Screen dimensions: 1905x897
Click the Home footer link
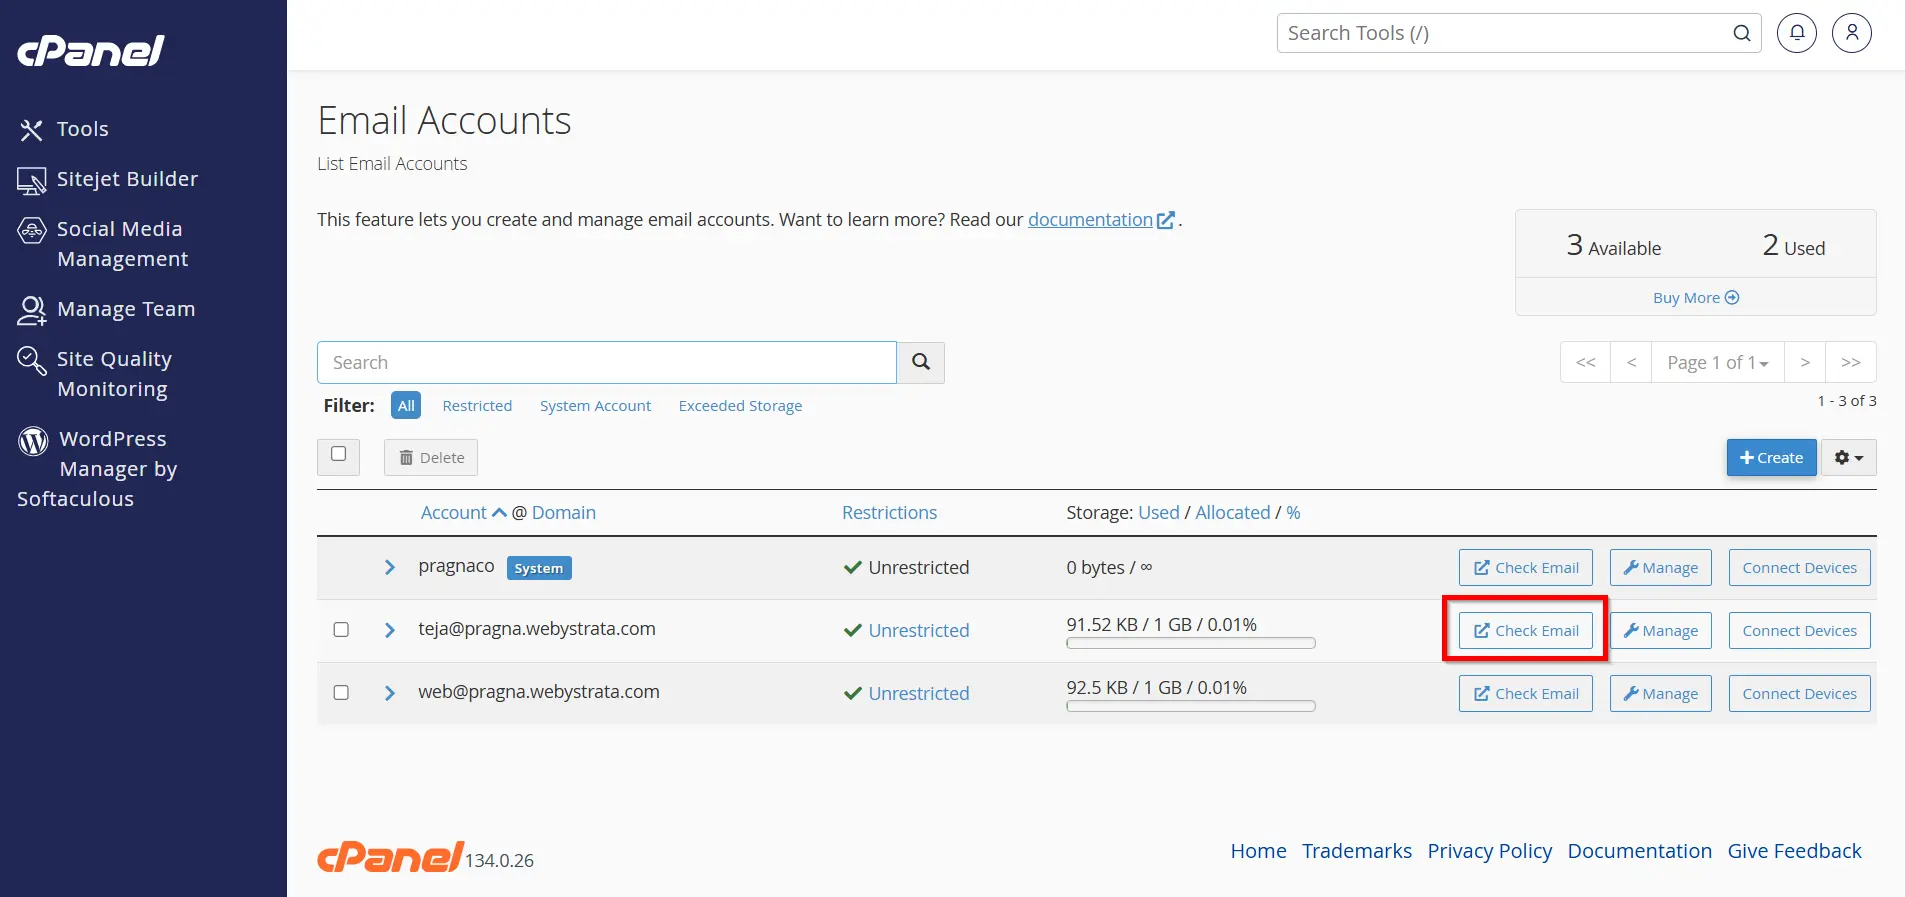(1258, 851)
